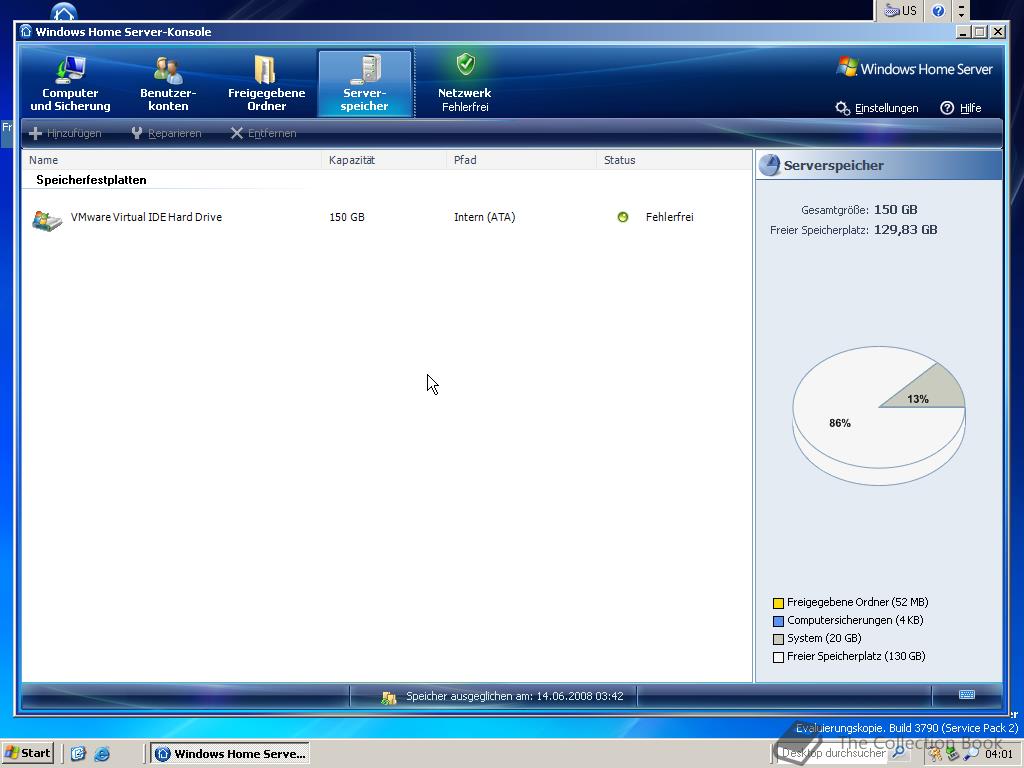Image resolution: width=1024 pixels, height=768 pixels.
Task: Click the Reparieren toolbar button
Action: coord(167,133)
